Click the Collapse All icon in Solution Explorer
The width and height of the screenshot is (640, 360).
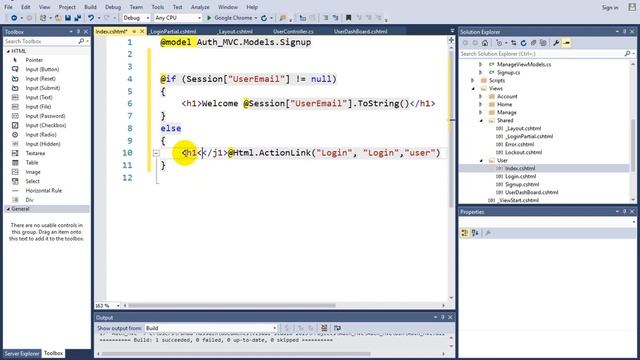point(533,43)
